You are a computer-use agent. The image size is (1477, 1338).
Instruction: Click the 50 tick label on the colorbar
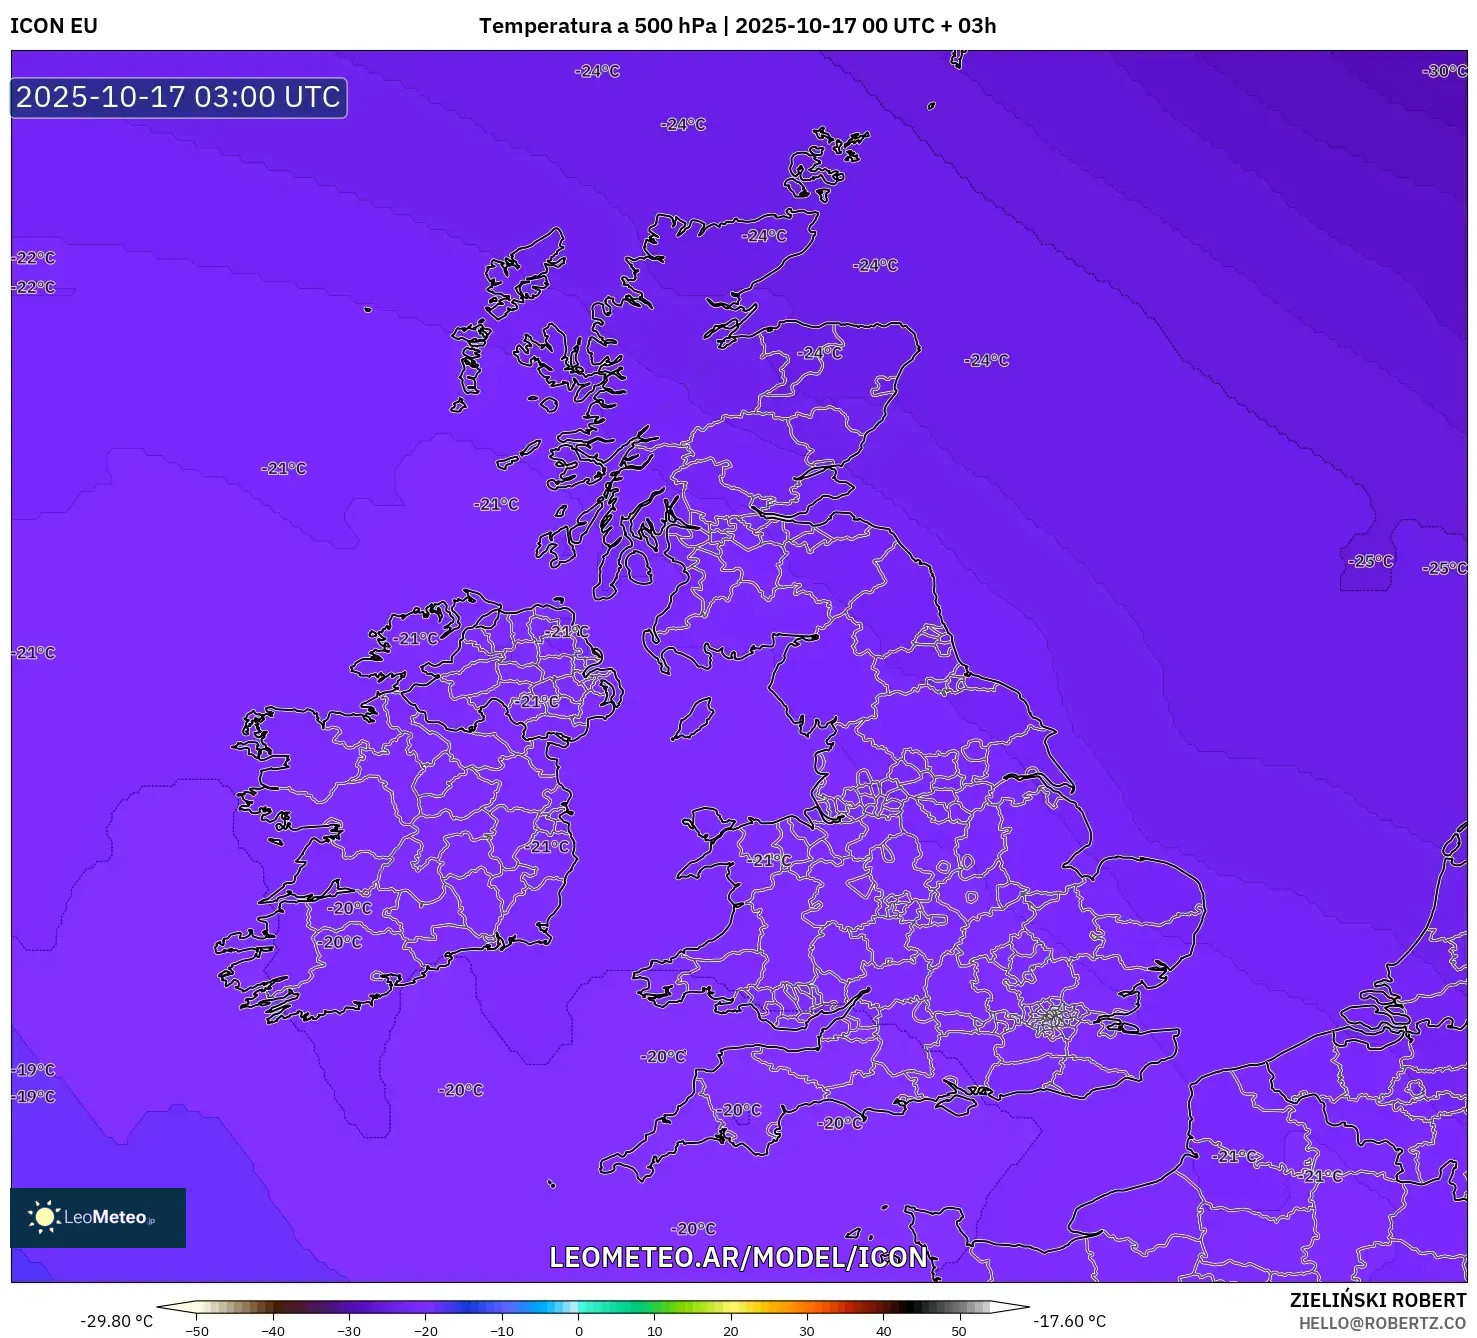coord(959,1331)
